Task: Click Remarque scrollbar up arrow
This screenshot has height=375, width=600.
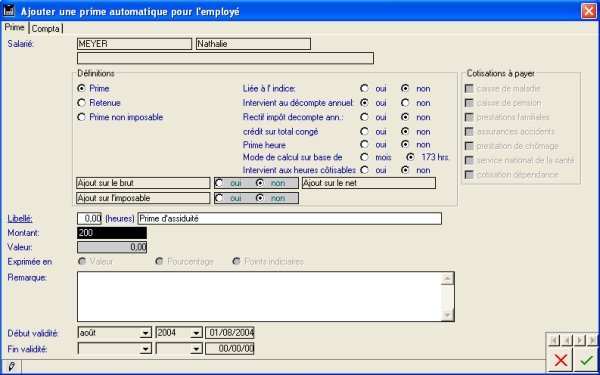Action: tap(447, 279)
